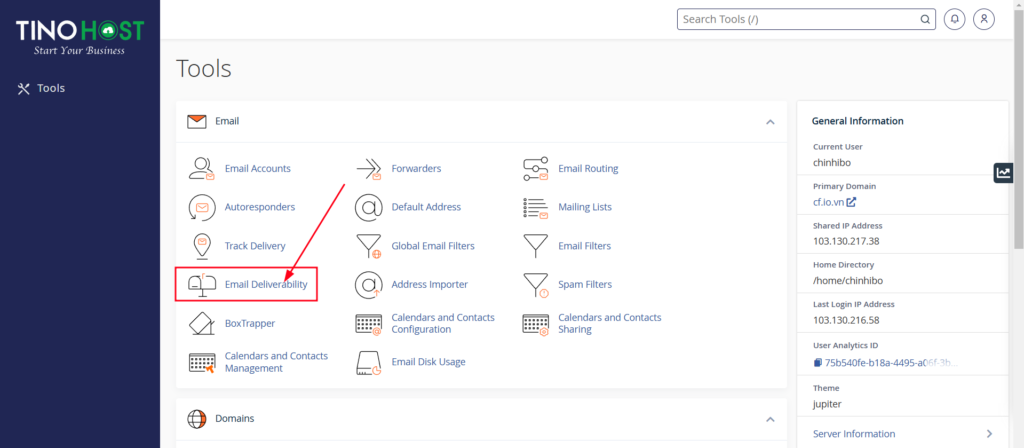Open Calendars and Contacts Sharing link
The image size is (1024, 448).
click(609, 323)
